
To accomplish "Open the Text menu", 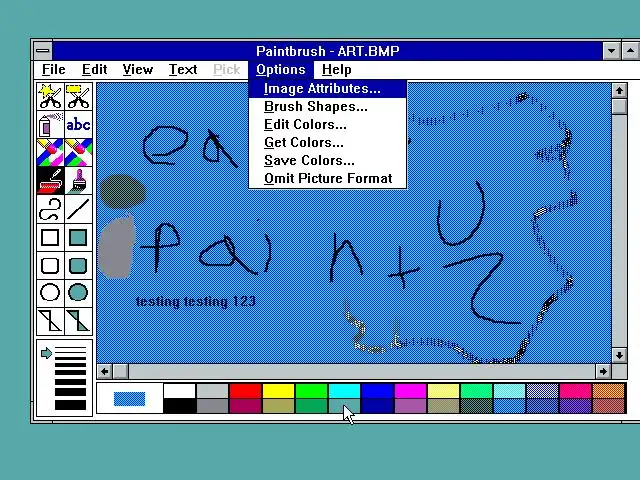I will [183, 69].
